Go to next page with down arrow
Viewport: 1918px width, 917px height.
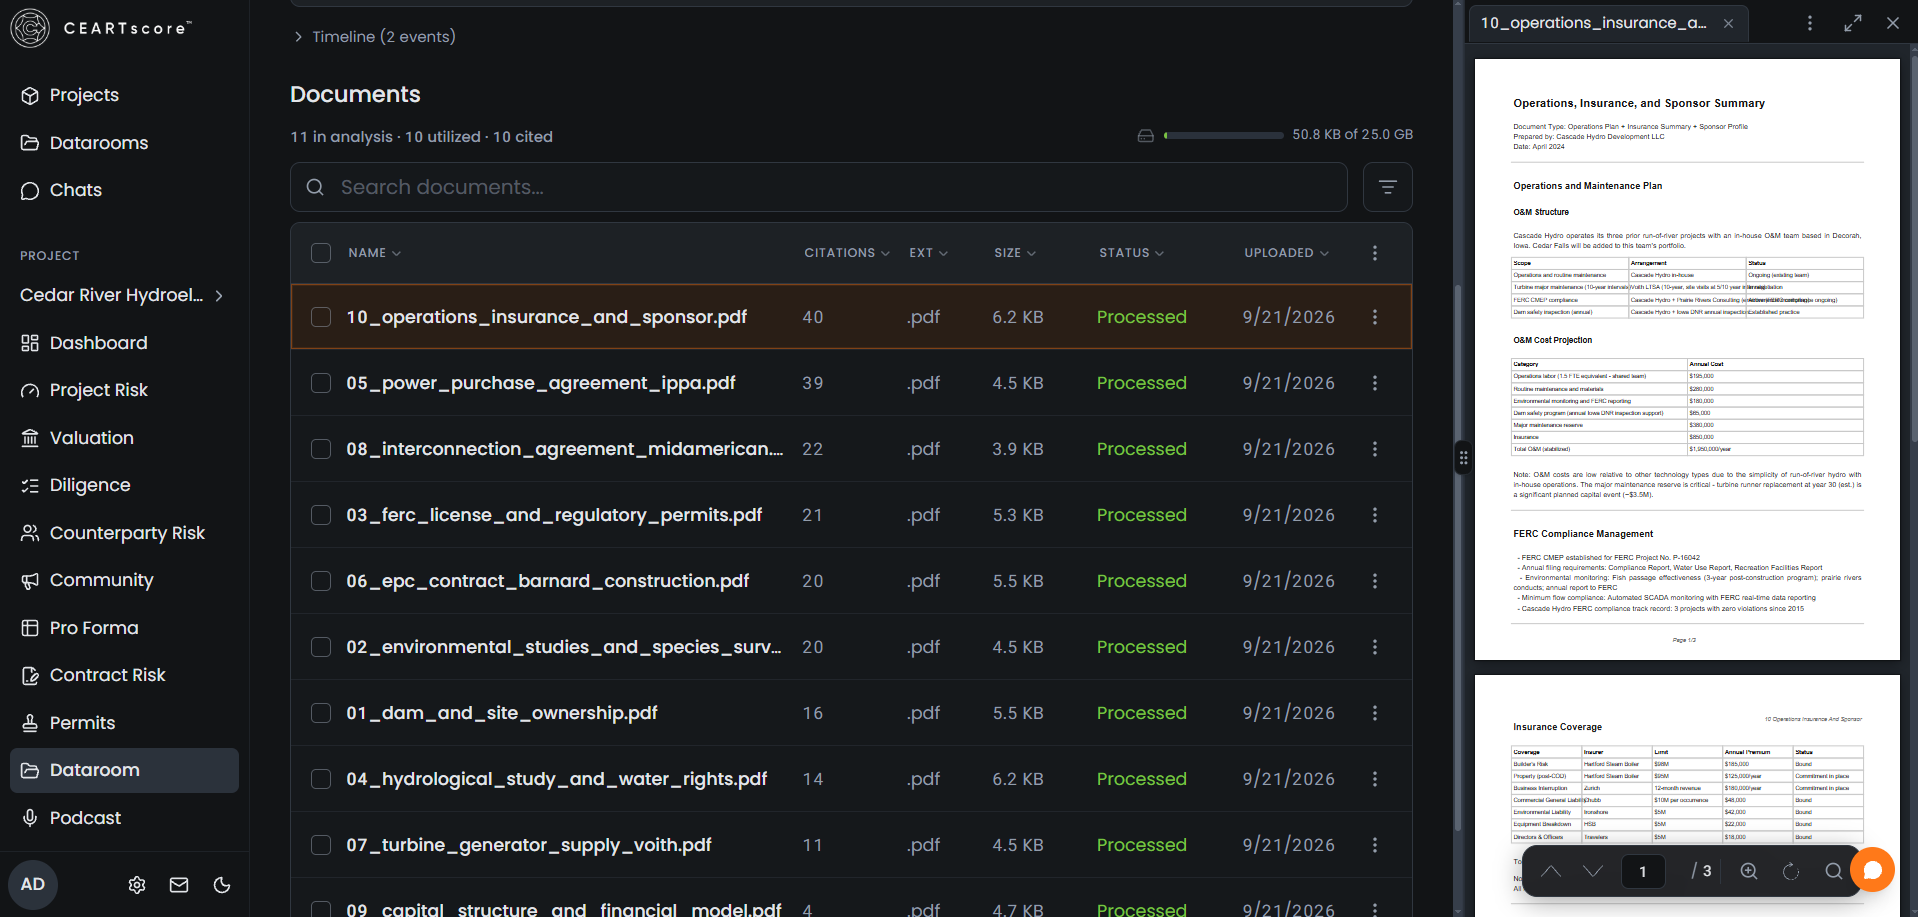tap(1593, 871)
